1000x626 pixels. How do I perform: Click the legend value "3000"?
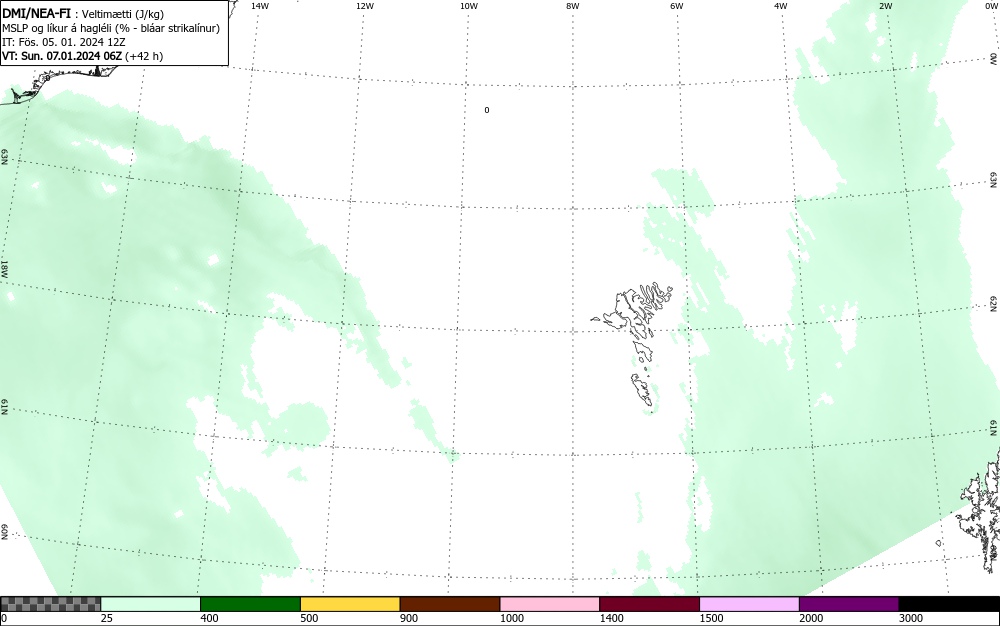(x=911, y=618)
